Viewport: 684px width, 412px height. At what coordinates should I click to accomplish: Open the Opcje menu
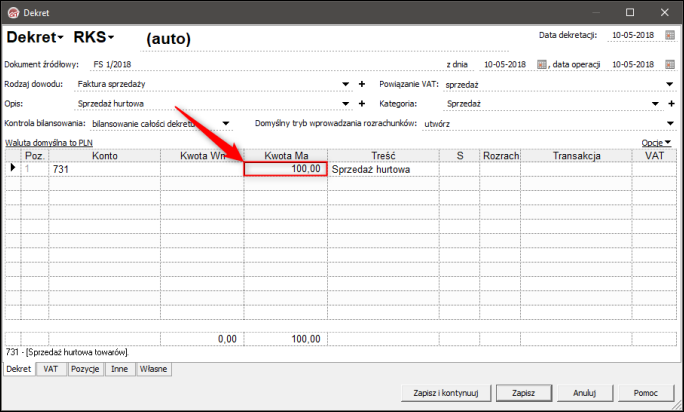[x=656, y=143]
